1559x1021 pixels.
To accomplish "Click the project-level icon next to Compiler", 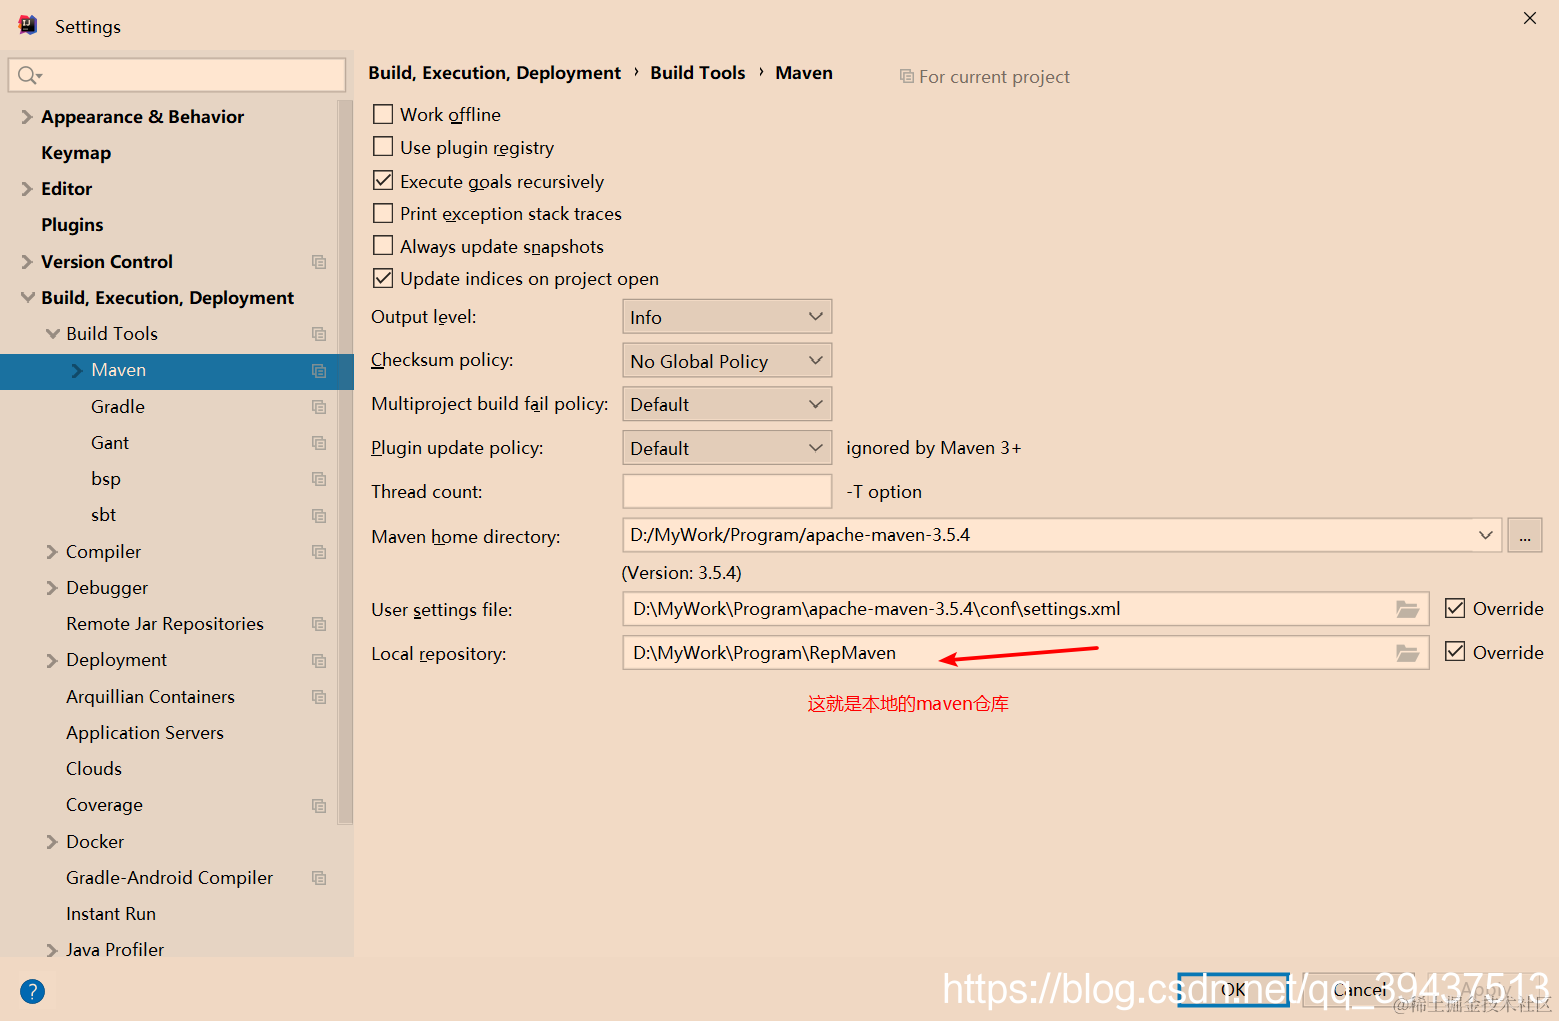I will click(319, 552).
